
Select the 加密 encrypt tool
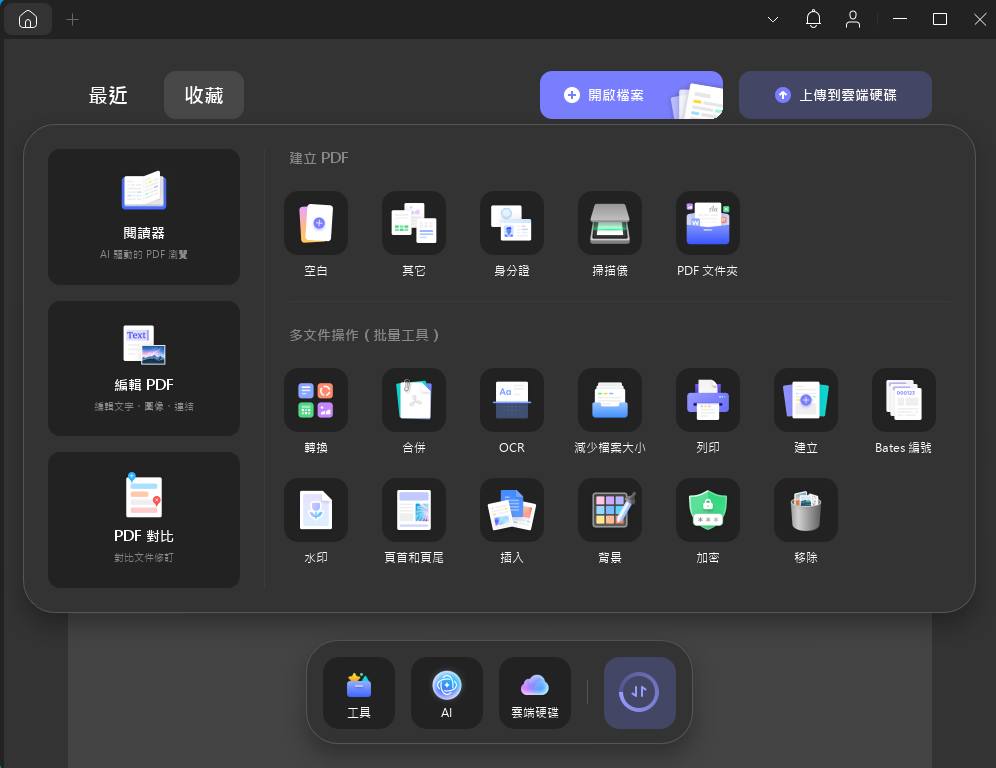click(708, 510)
